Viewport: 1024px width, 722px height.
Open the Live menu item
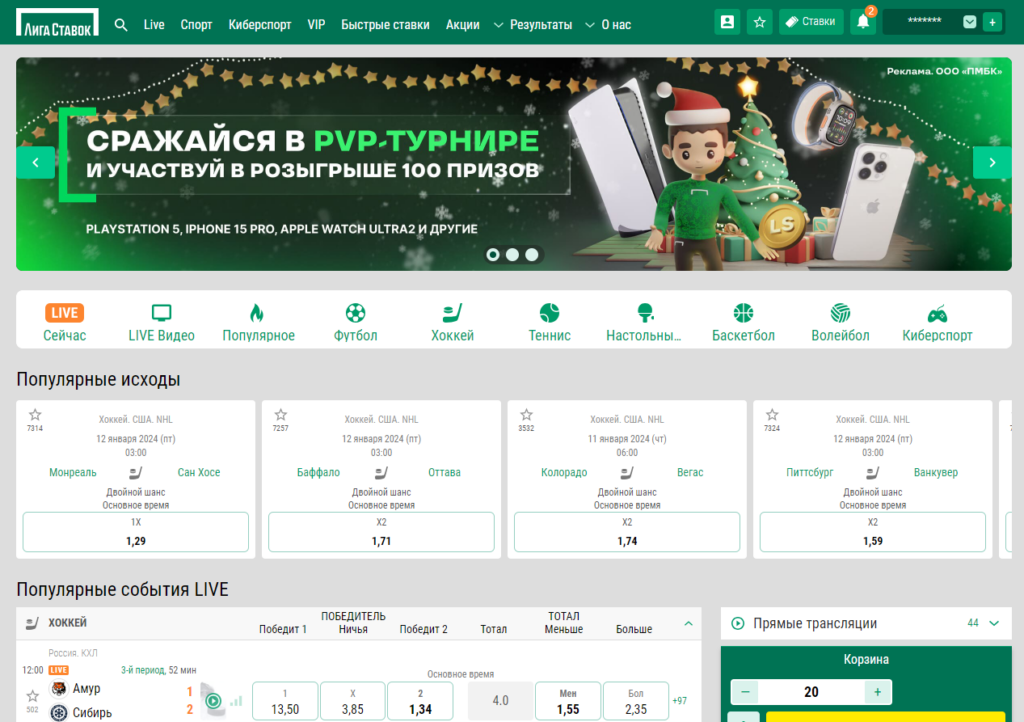[x=154, y=25]
